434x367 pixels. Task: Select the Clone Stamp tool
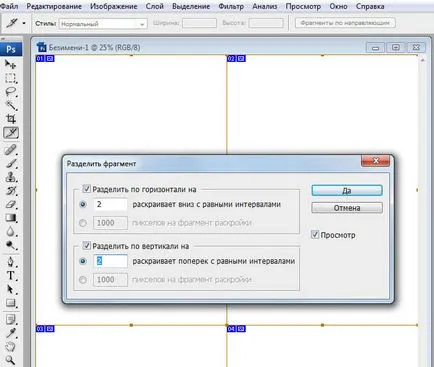click(x=11, y=177)
